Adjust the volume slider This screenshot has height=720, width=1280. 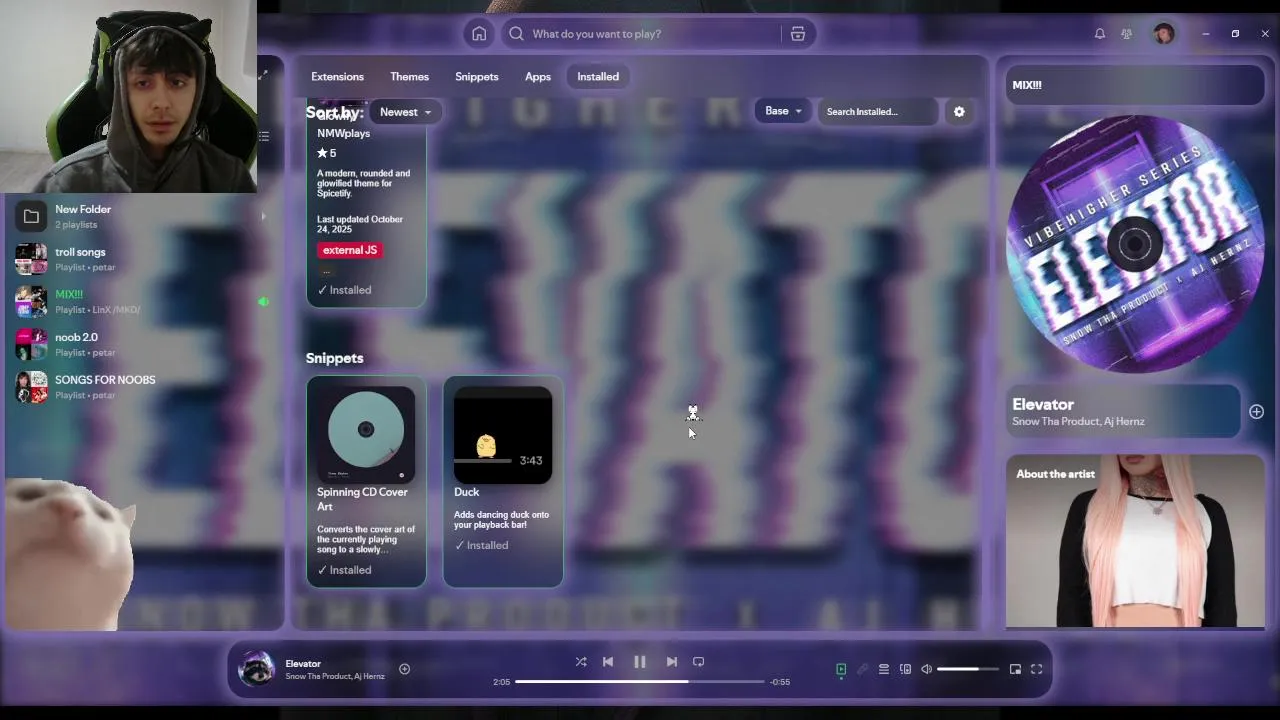click(x=968, y=669)
